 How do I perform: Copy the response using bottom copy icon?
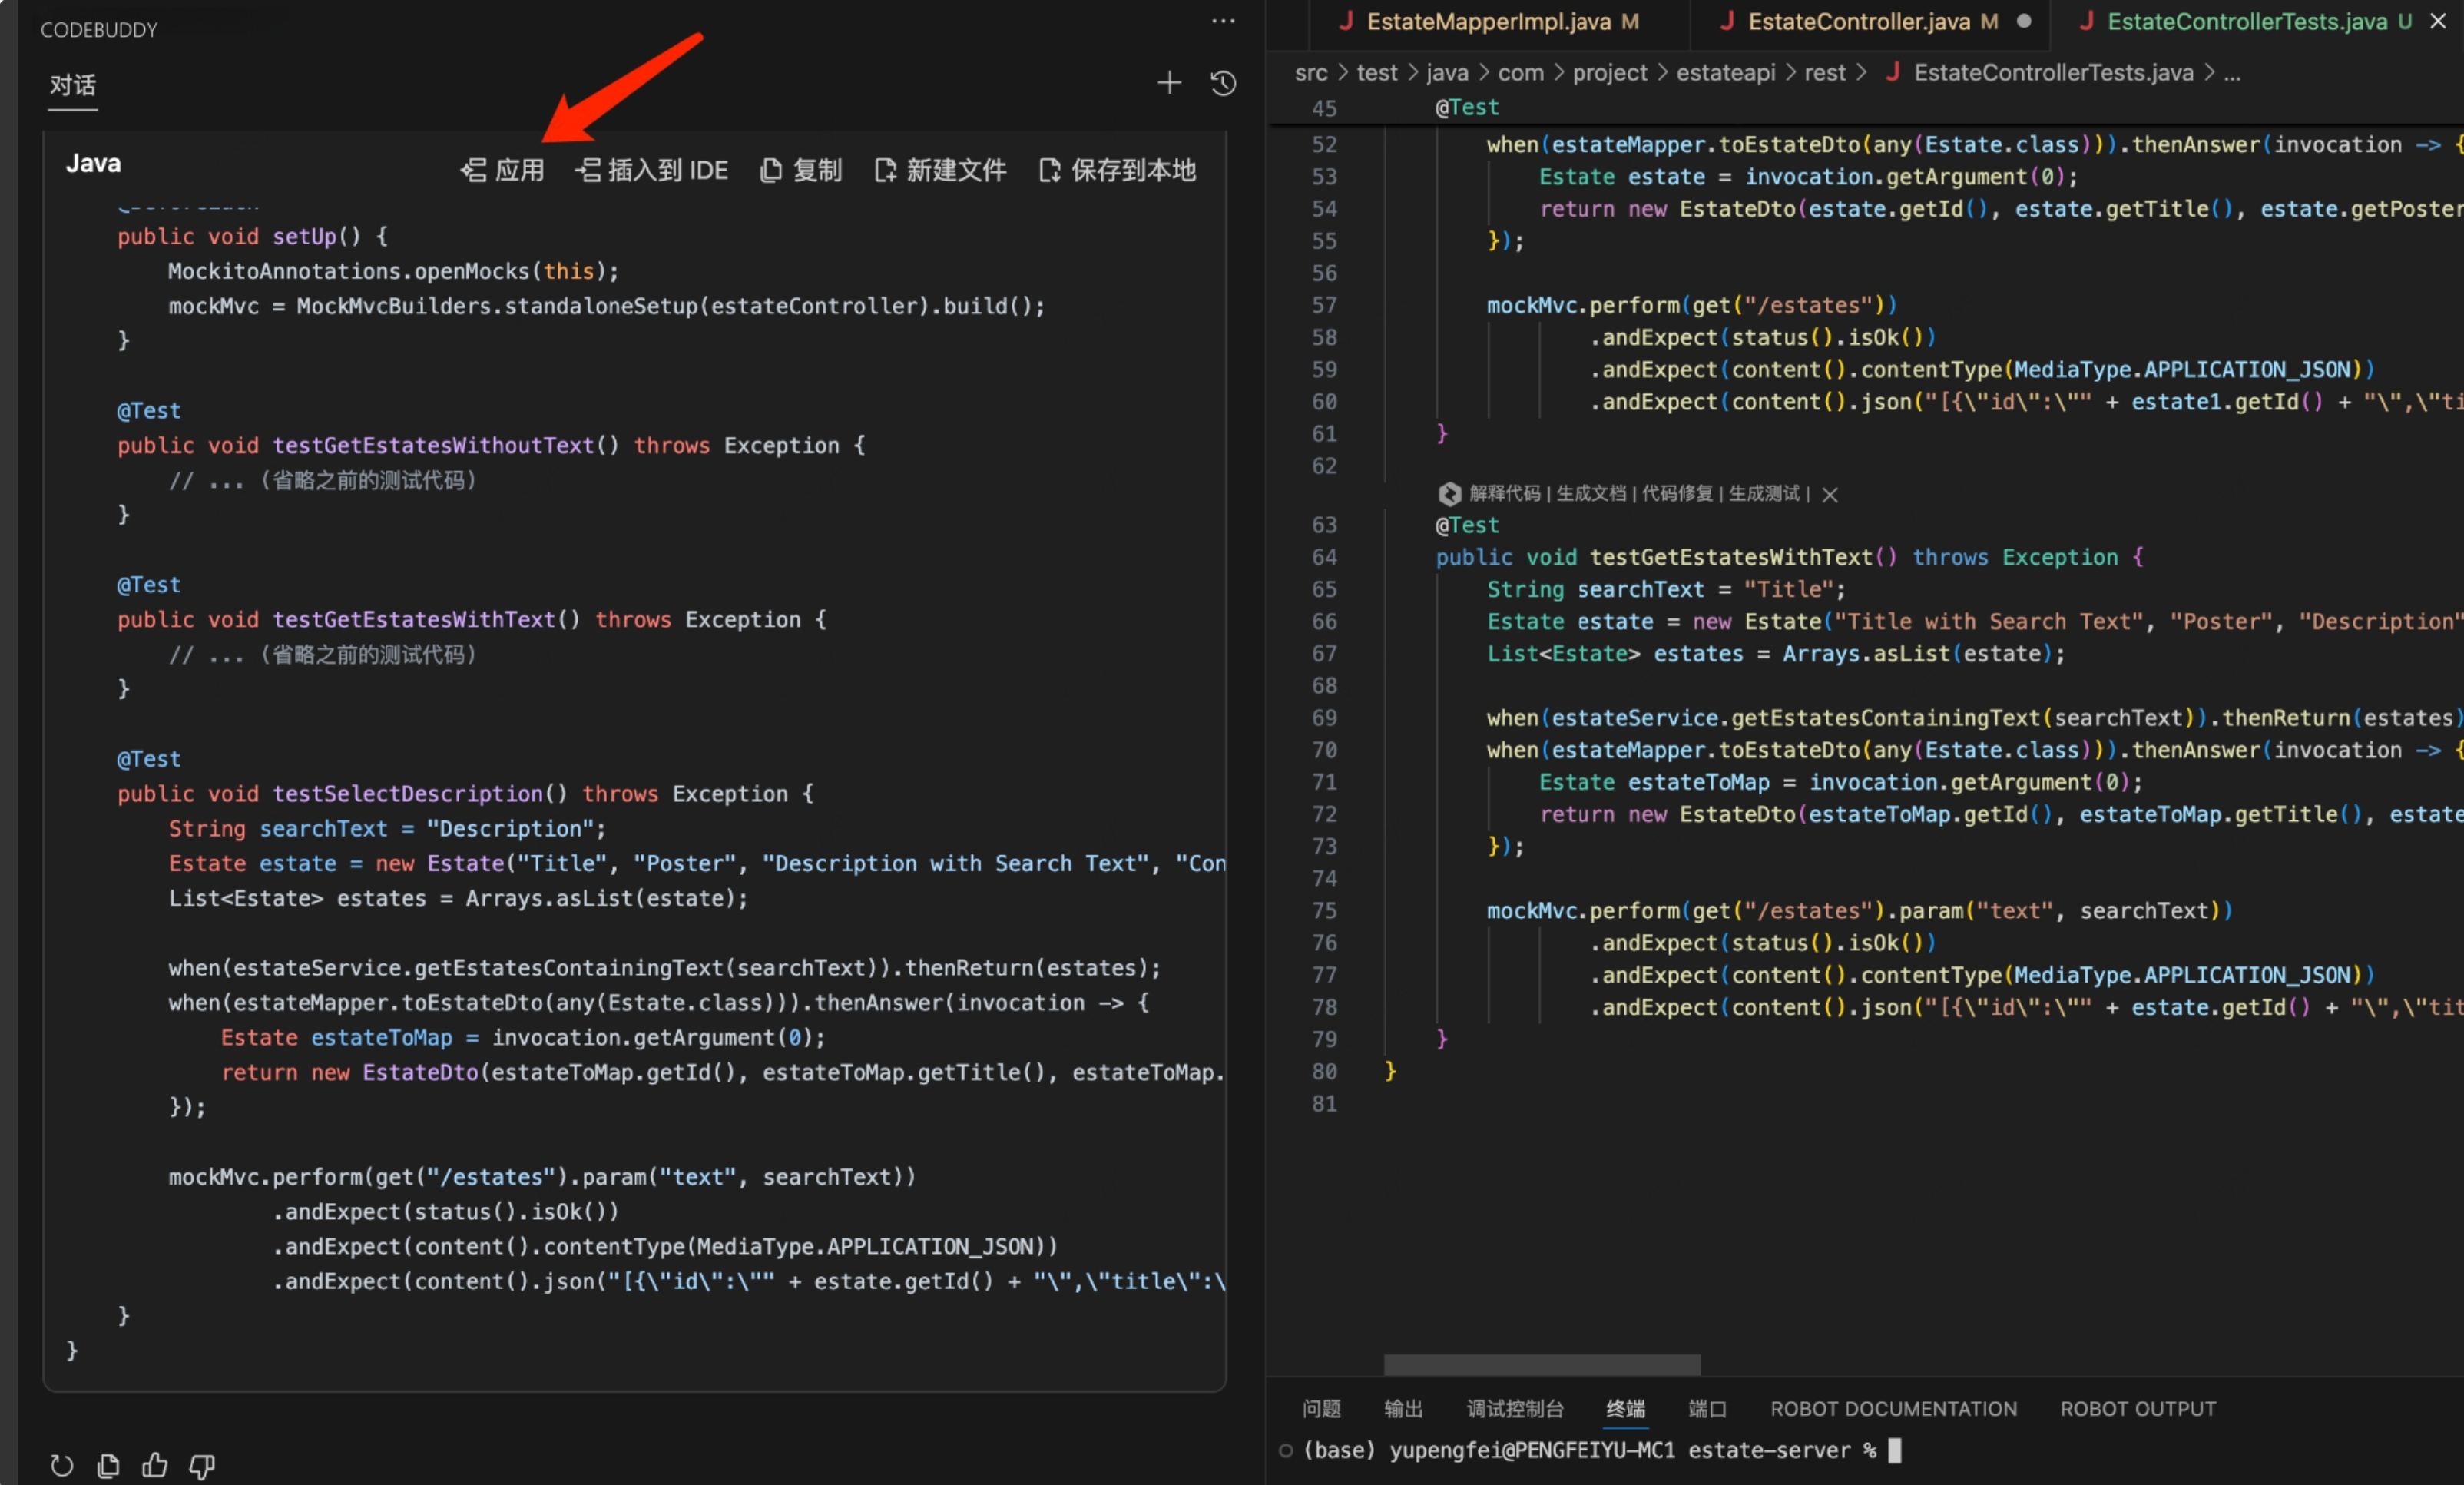click(x=109, y=1466)
